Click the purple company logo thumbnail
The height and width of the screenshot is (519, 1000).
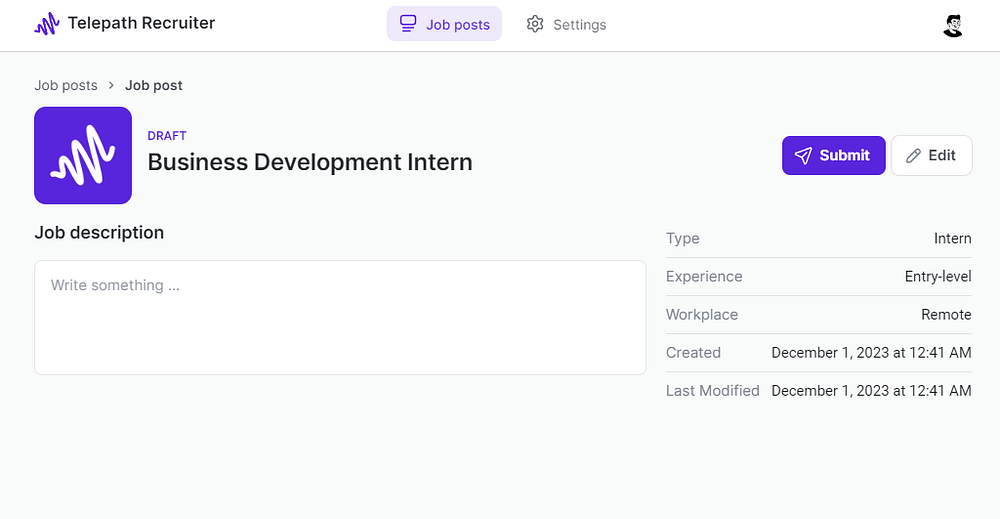[x=83, y=155]
